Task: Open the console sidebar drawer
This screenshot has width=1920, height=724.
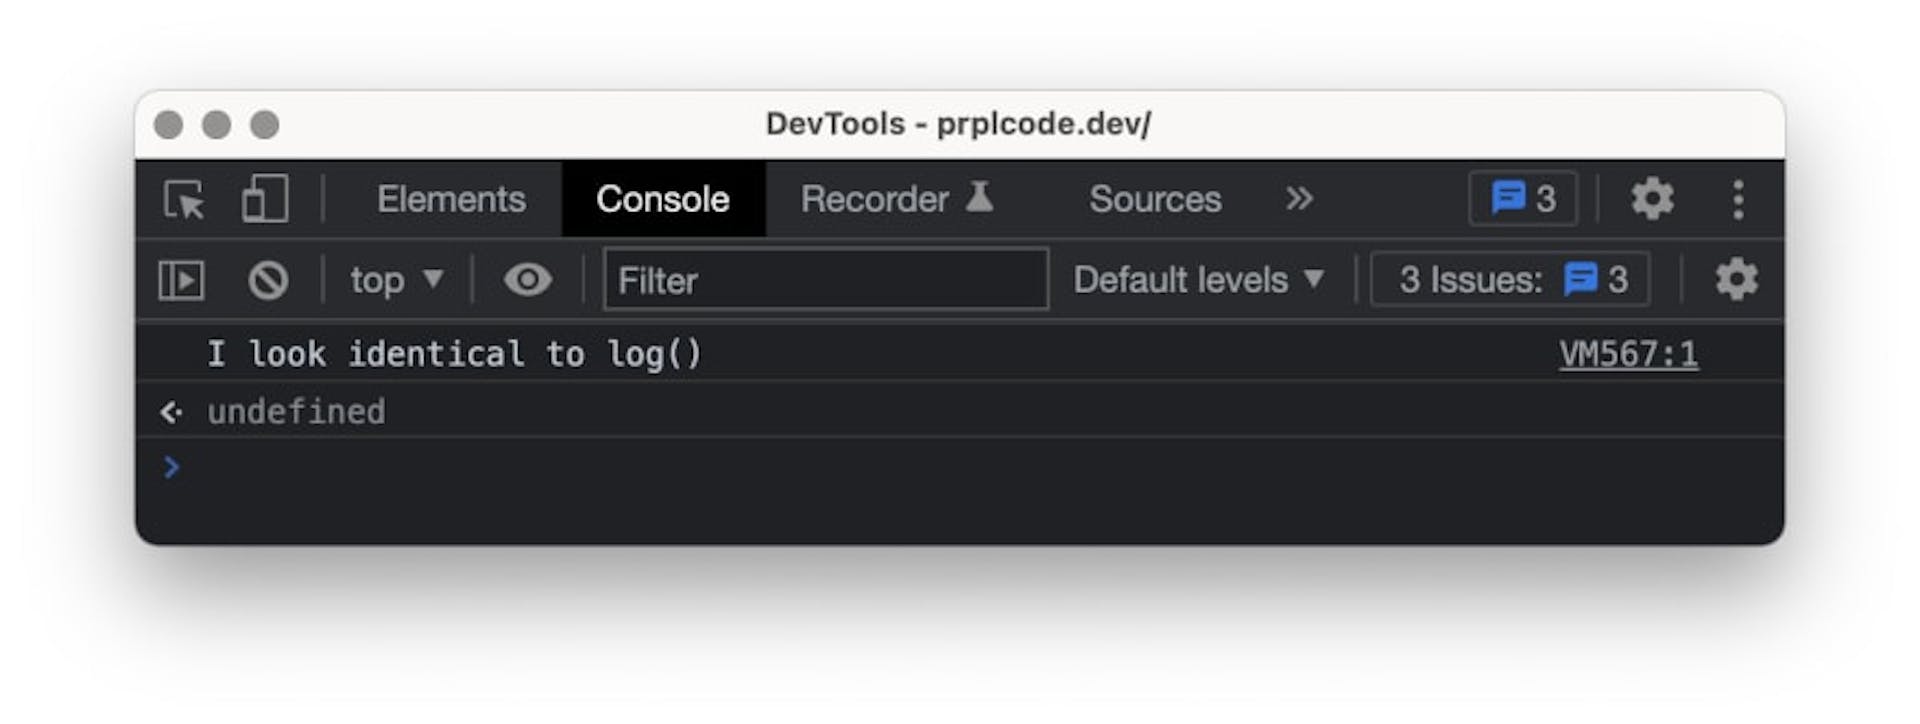Action: pos(183,281)
